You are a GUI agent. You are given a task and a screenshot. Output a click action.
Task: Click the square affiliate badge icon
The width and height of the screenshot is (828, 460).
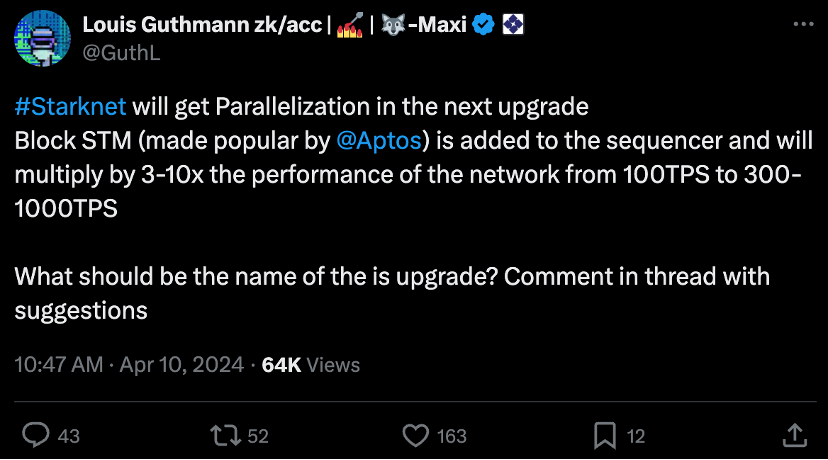pyautogui.click(x=513, y=25)
